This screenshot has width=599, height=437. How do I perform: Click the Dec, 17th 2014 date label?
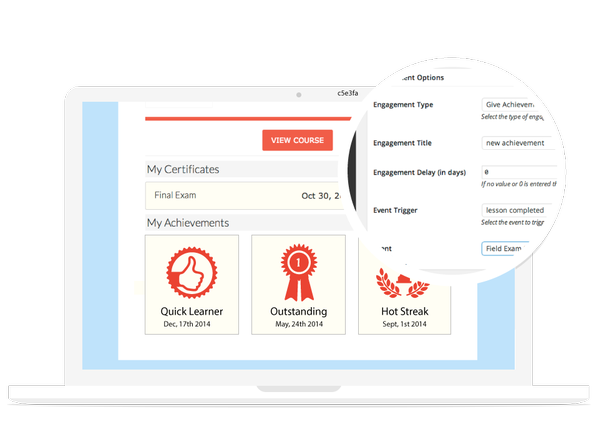(x=187, y=324)
